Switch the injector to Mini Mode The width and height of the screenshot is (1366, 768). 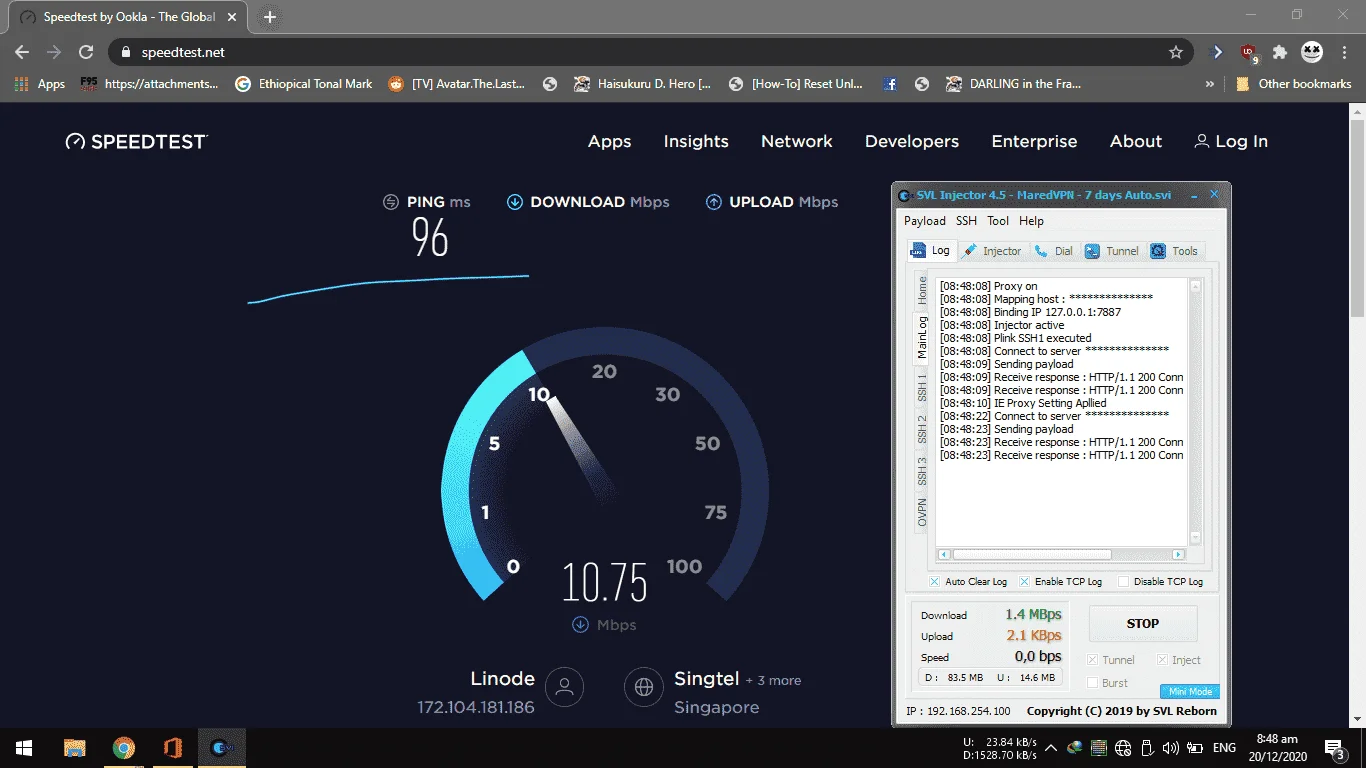click(1189, 691)
